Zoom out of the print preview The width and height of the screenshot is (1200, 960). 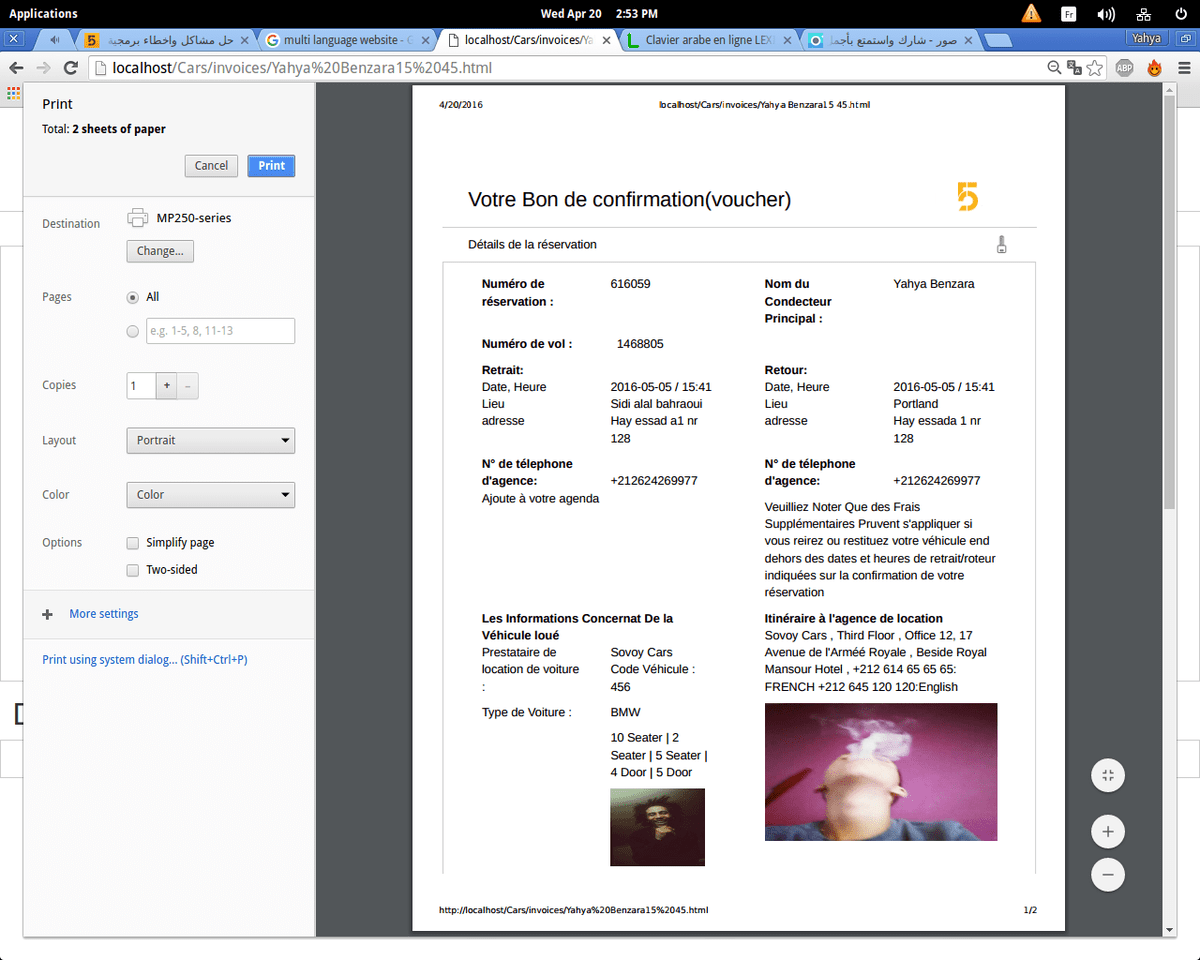coord(1107,874)
